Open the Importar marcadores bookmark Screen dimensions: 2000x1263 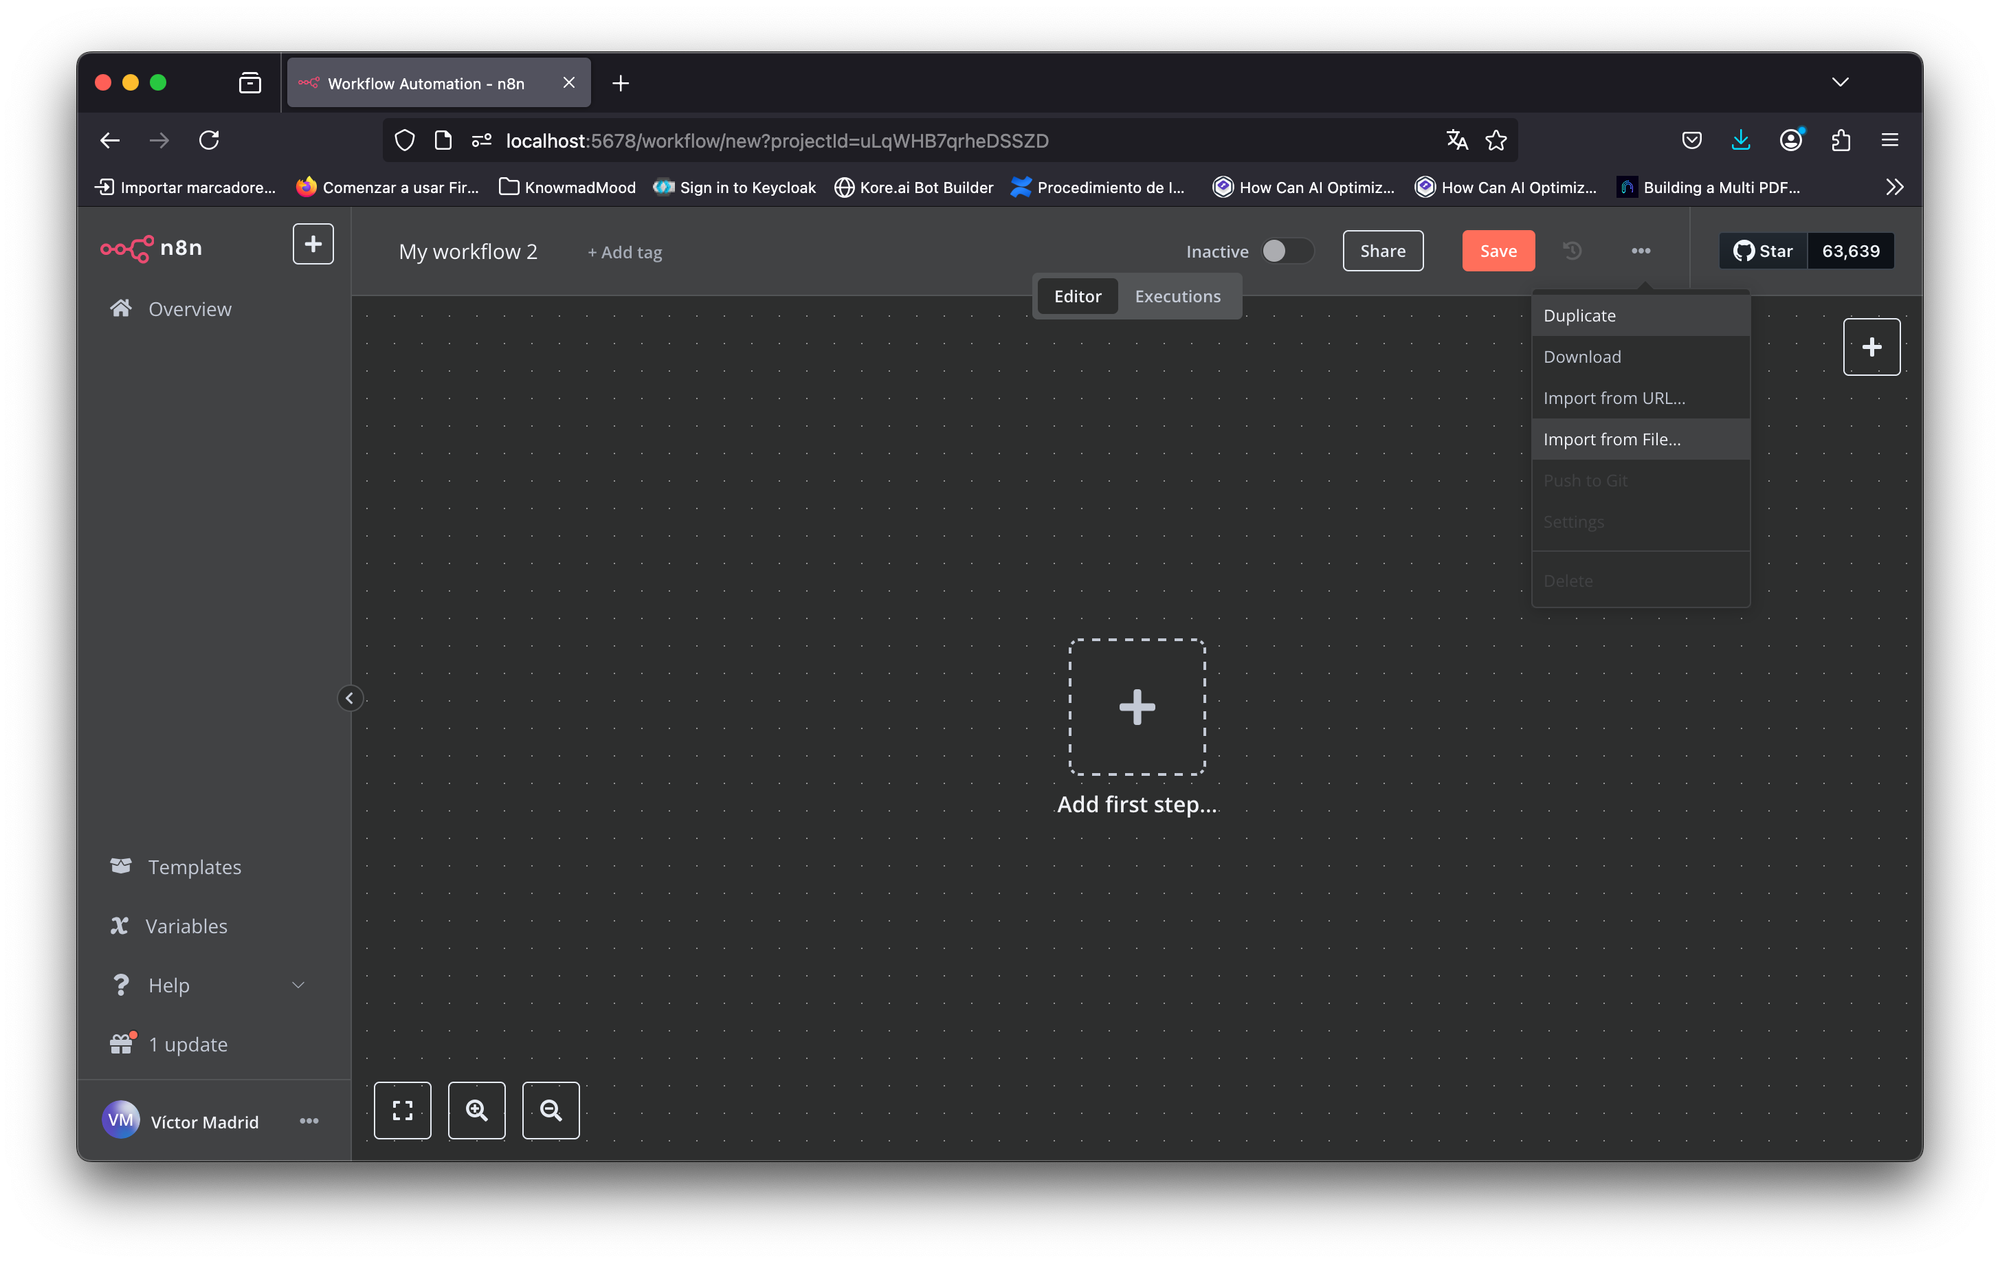(185, 187)
